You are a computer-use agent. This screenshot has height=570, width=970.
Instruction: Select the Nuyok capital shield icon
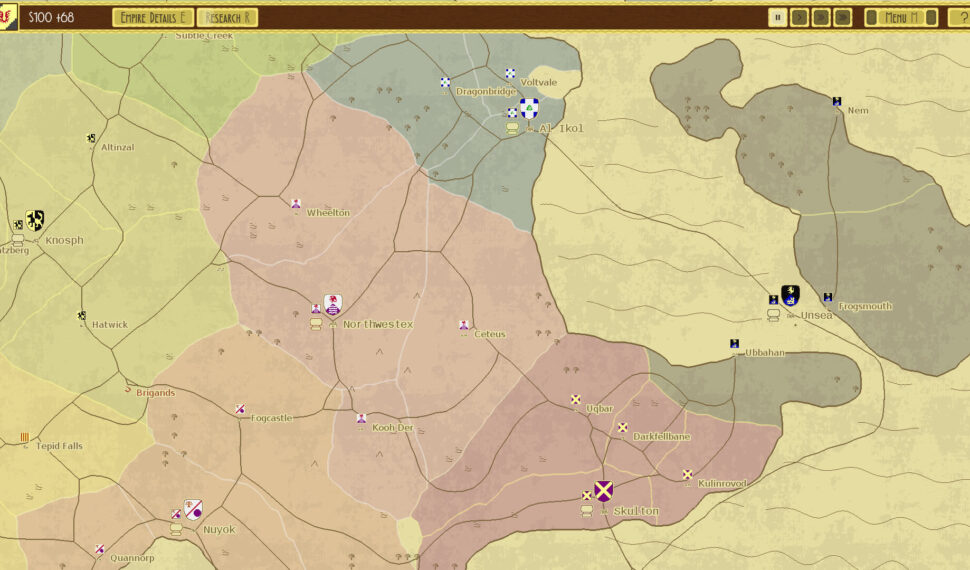193,510
